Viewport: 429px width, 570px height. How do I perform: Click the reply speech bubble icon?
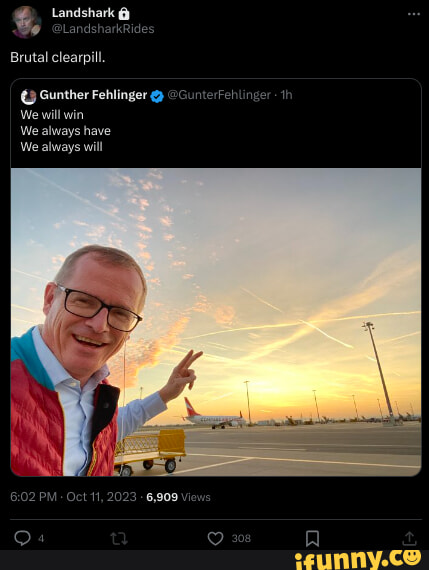(22, 538)
